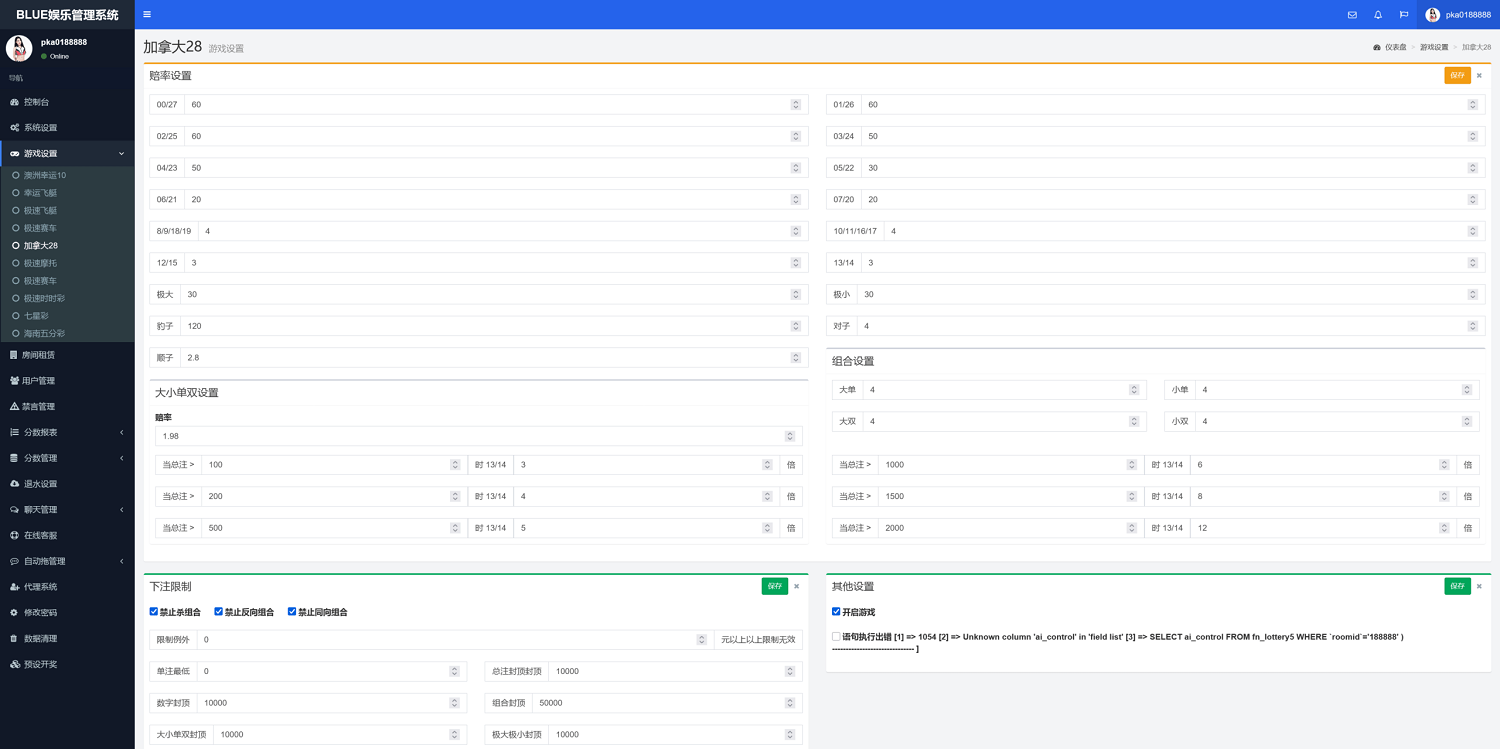Viewport: 1500px width, 749px height.
Task: Click the 系统设置 gears icon
Action: (14, 128)
